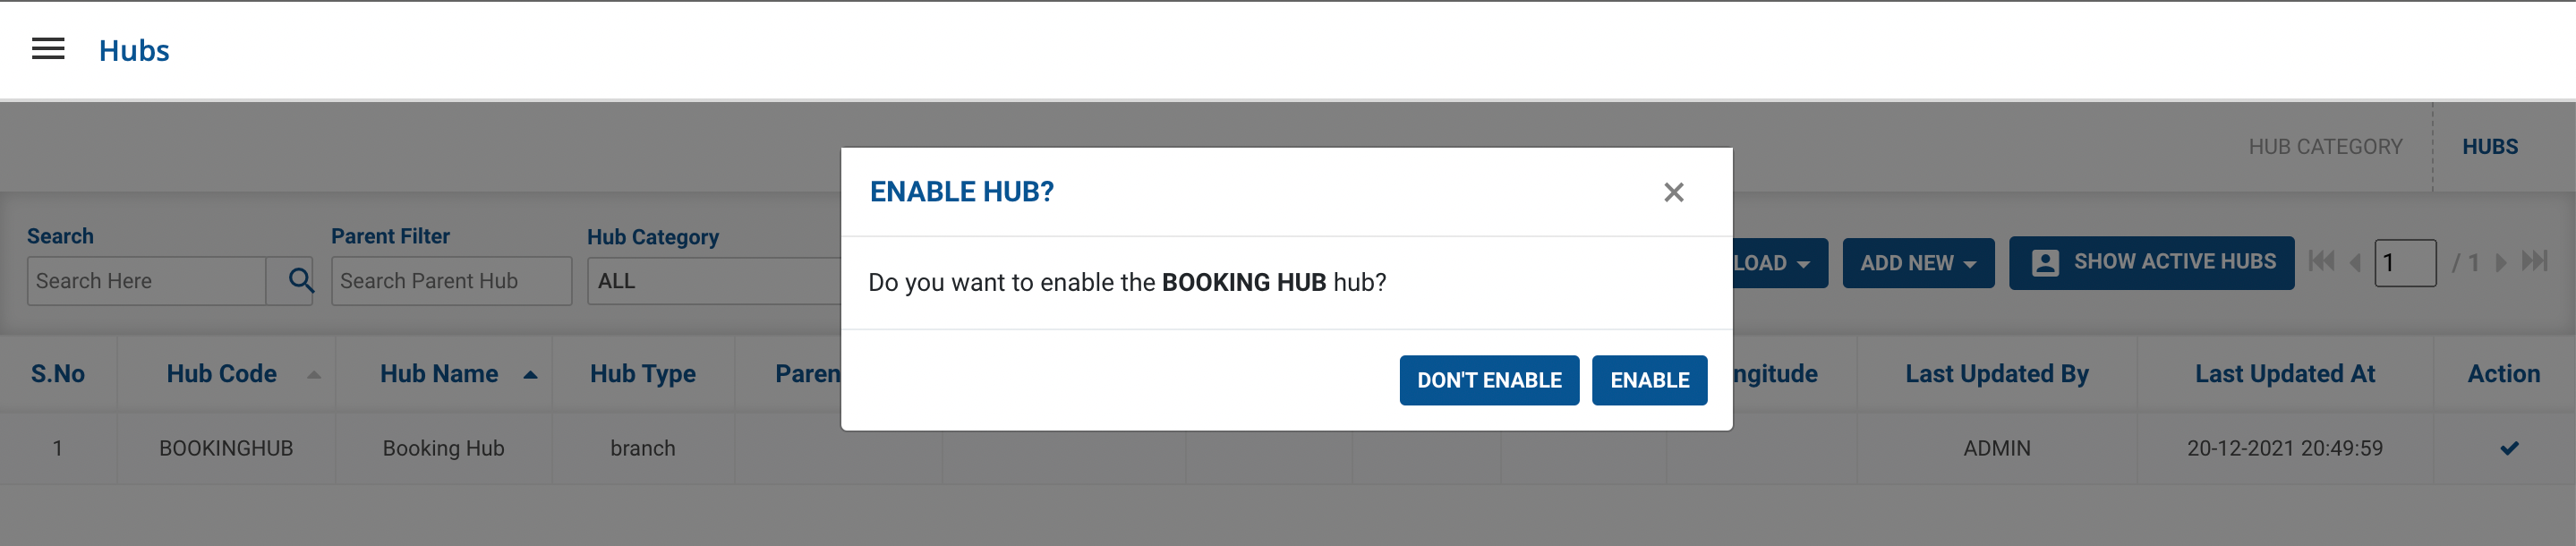Screen dimensions: 2576x546
Task: Go to the first page
Action: (x=2321, y=262)
